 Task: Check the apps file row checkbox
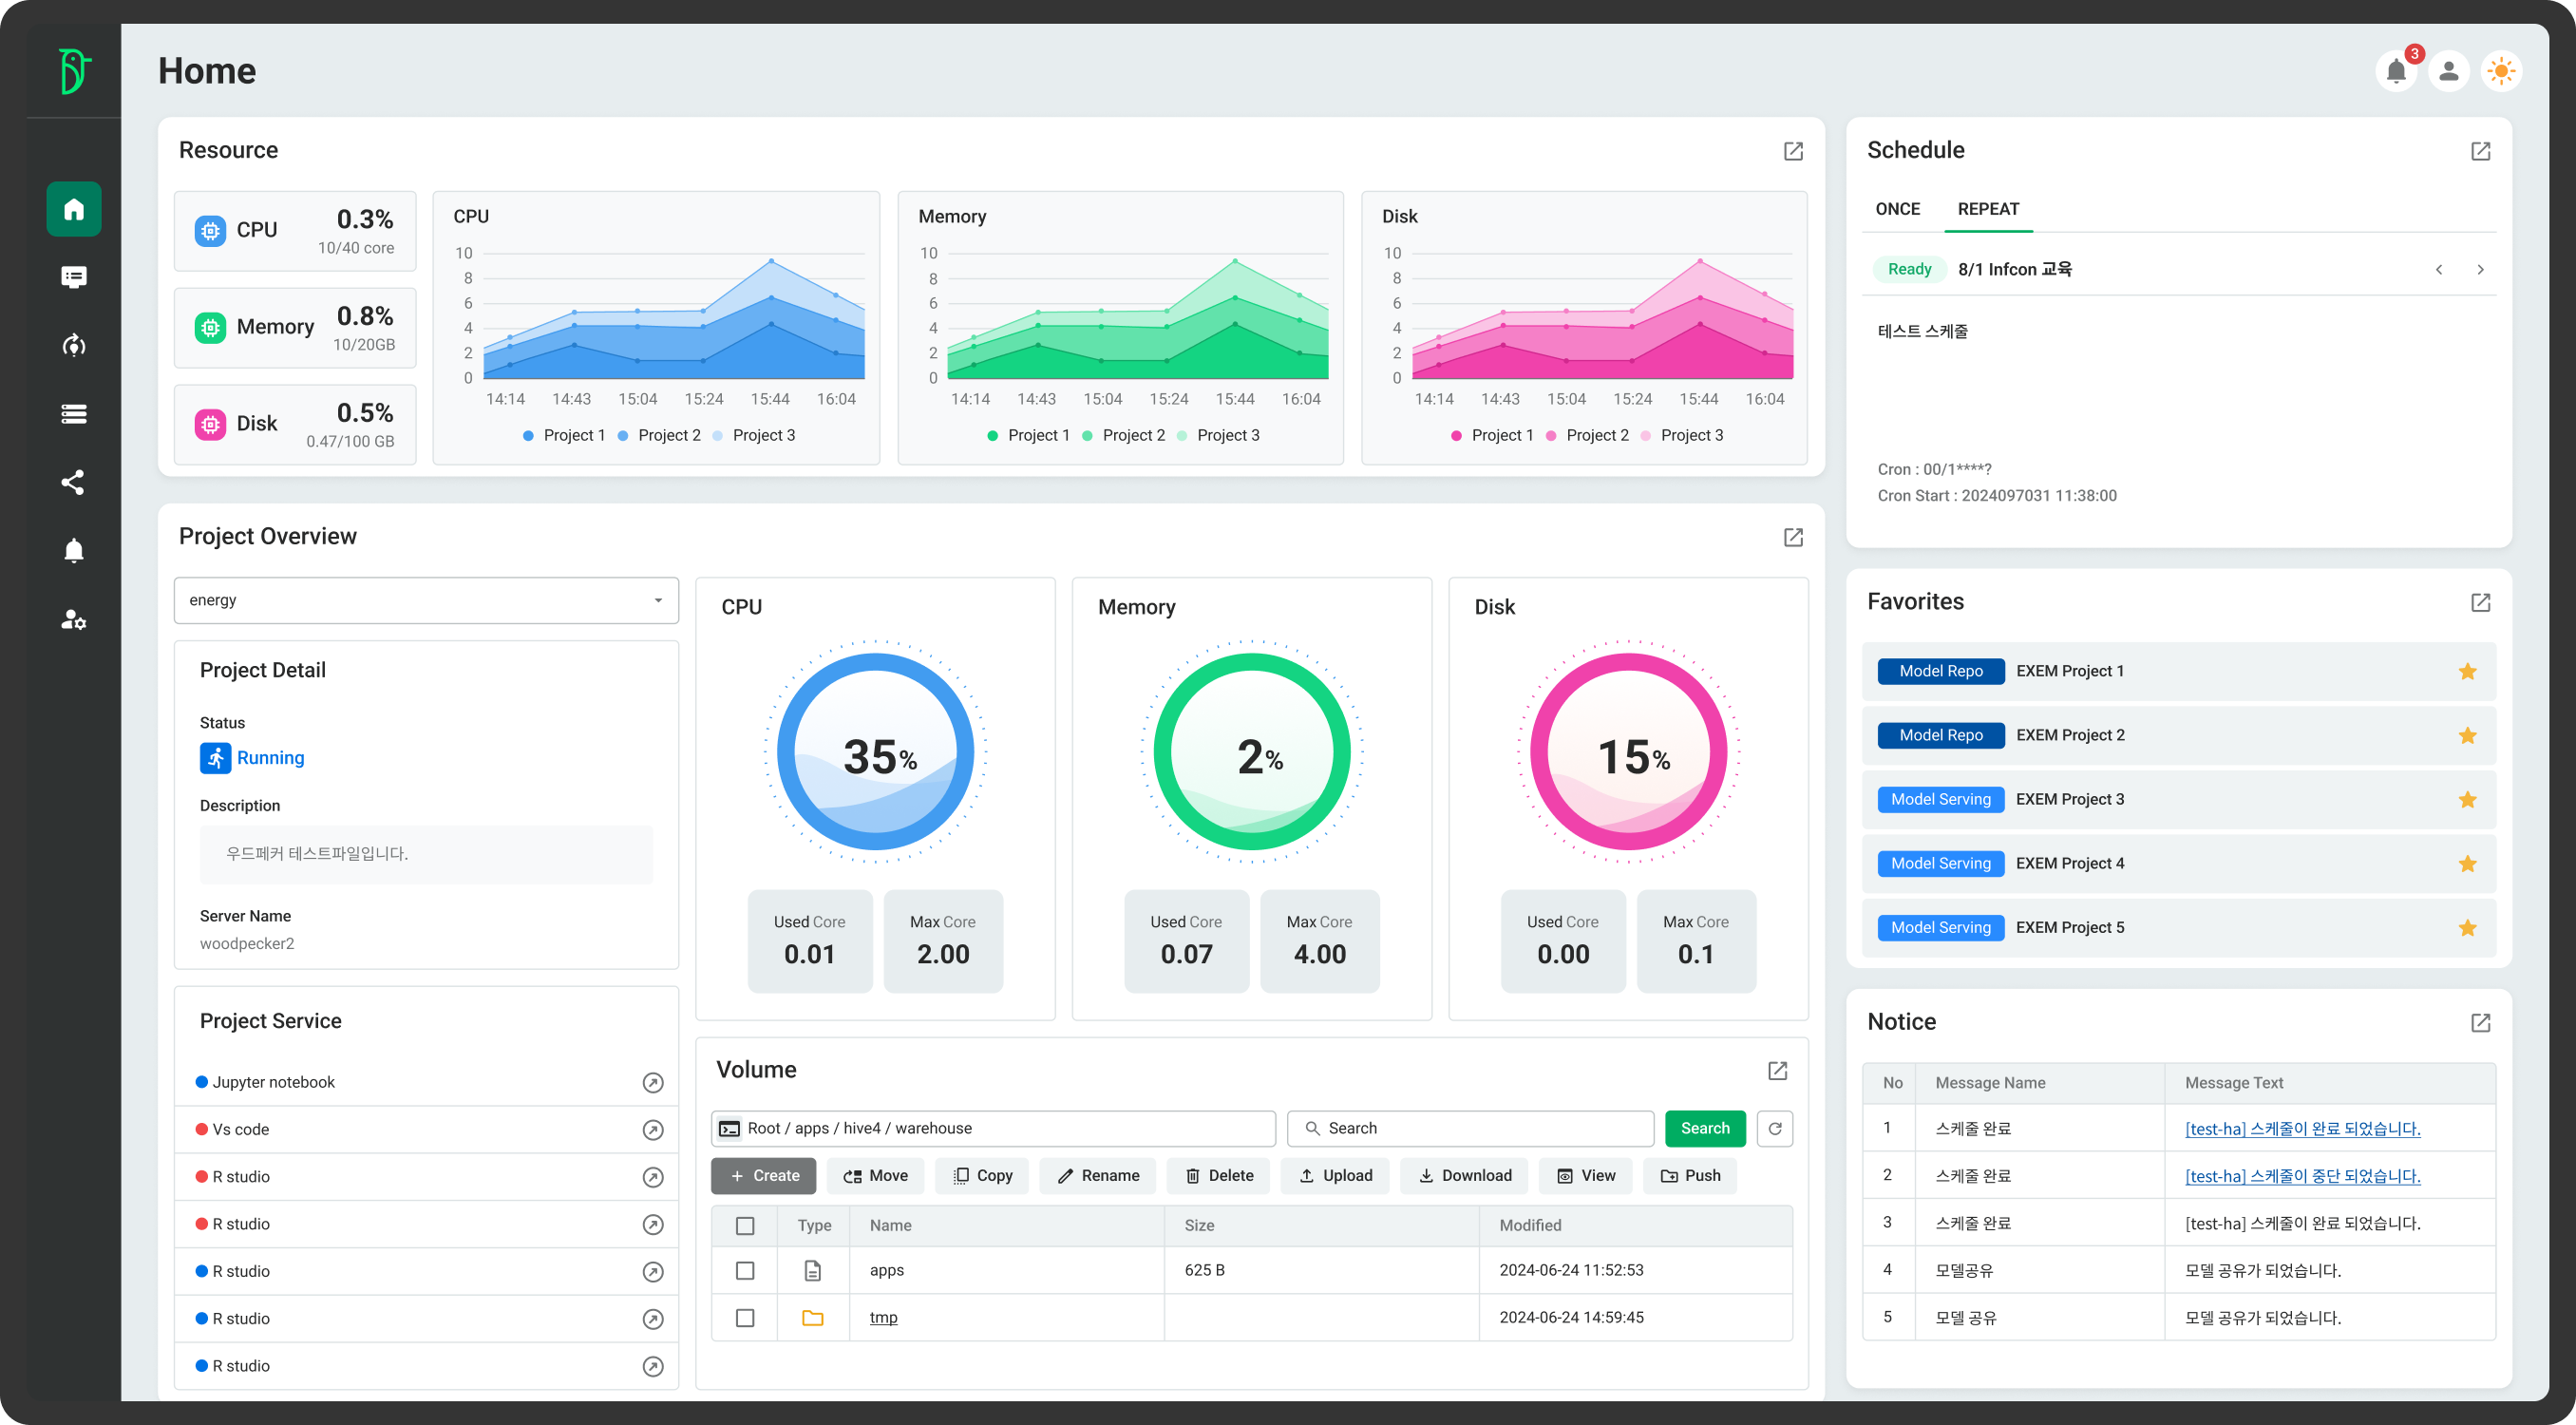click(745, 1270)
